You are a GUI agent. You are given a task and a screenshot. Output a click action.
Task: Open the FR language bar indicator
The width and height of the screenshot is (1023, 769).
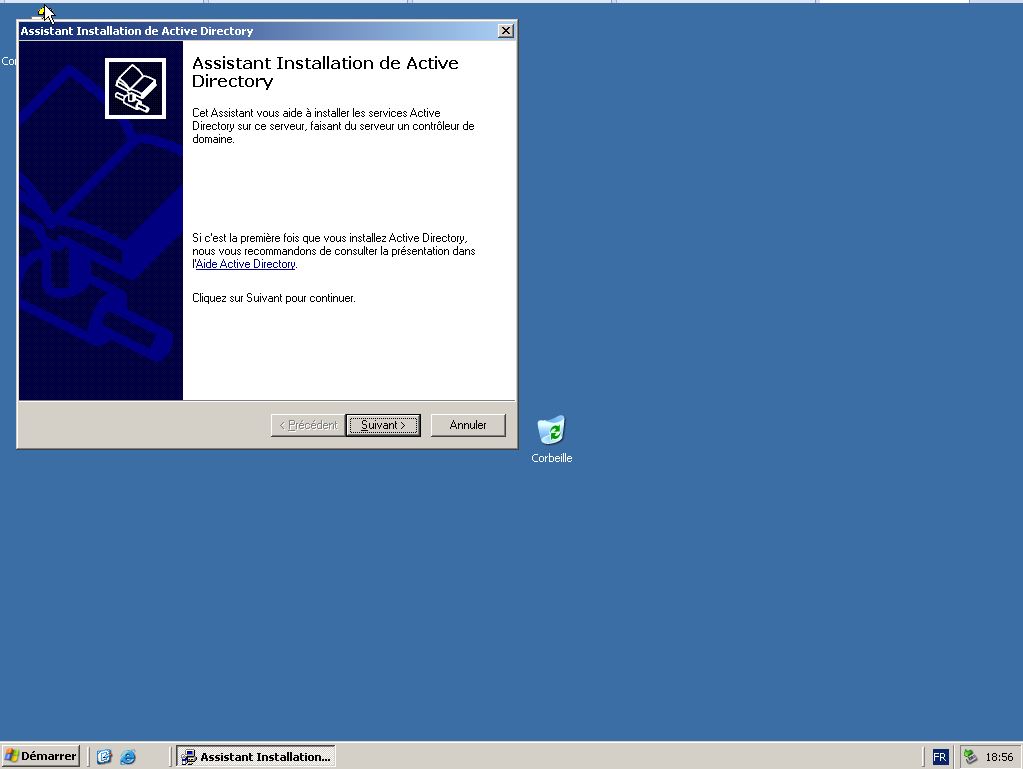tap(939, 757)
